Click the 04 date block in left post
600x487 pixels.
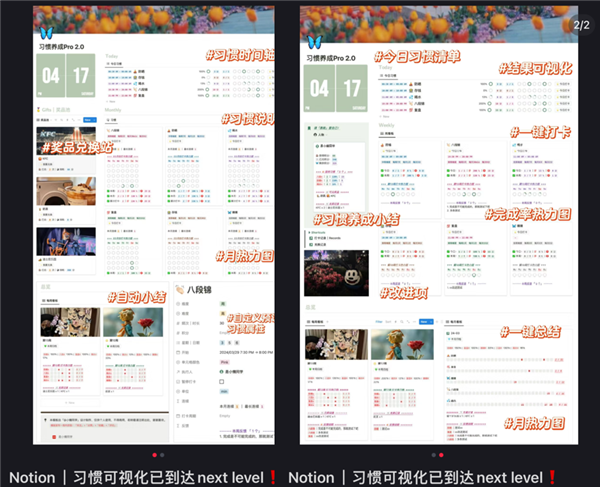(x=52, y=78)
